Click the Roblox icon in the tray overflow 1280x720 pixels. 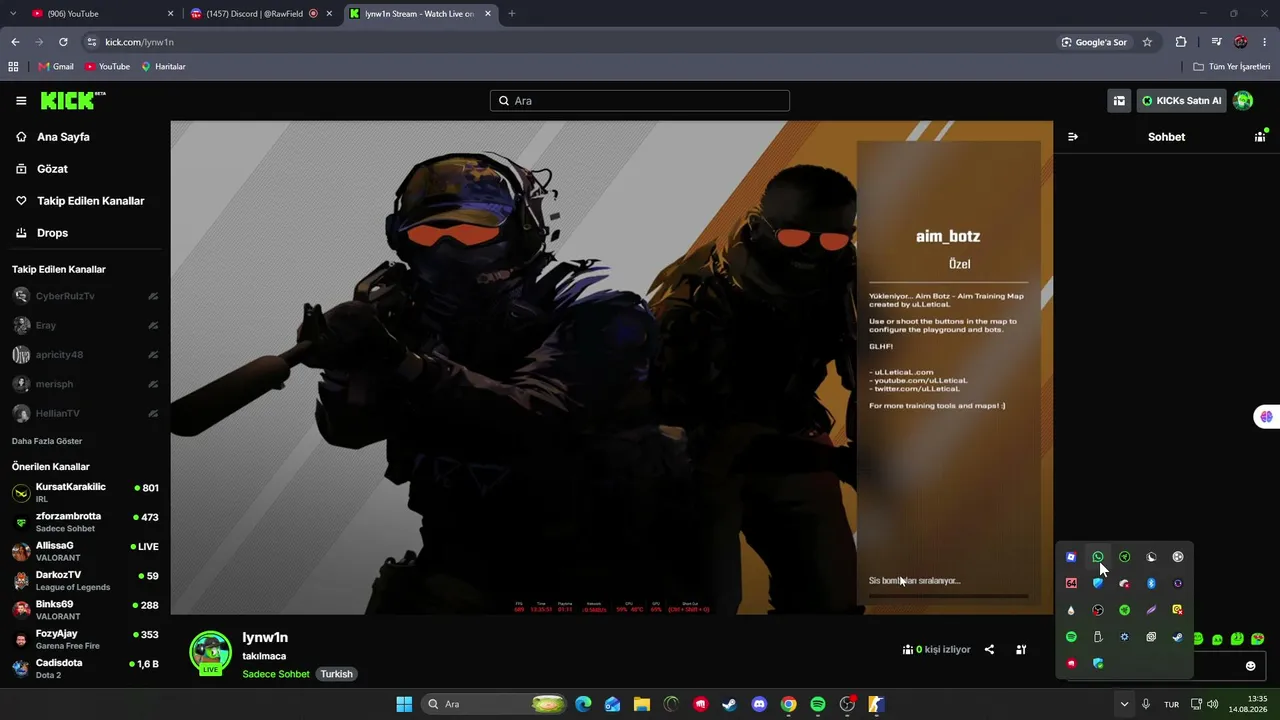[1071, 557]
